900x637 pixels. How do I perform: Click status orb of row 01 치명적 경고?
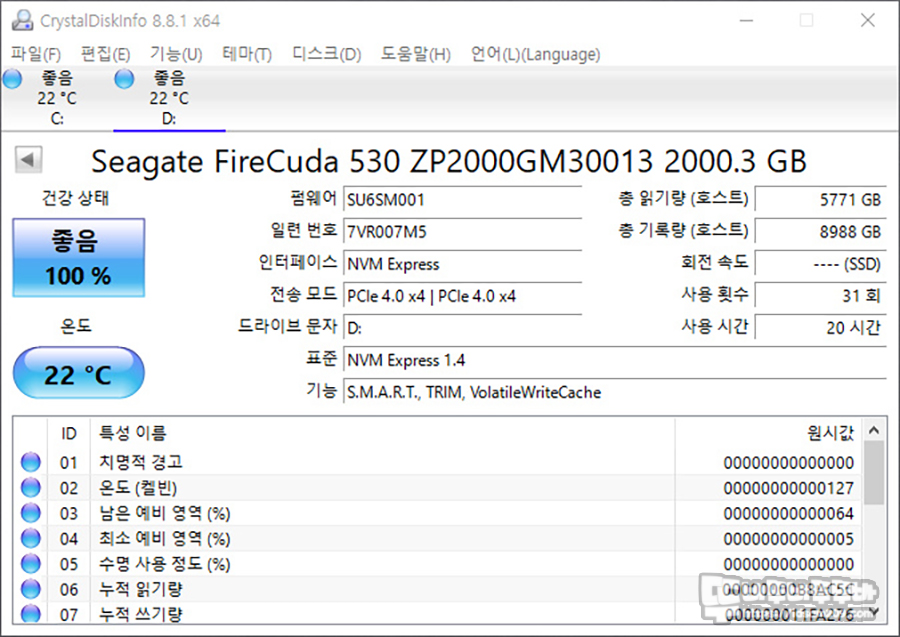pyautogui.click(x=30, y=462)
